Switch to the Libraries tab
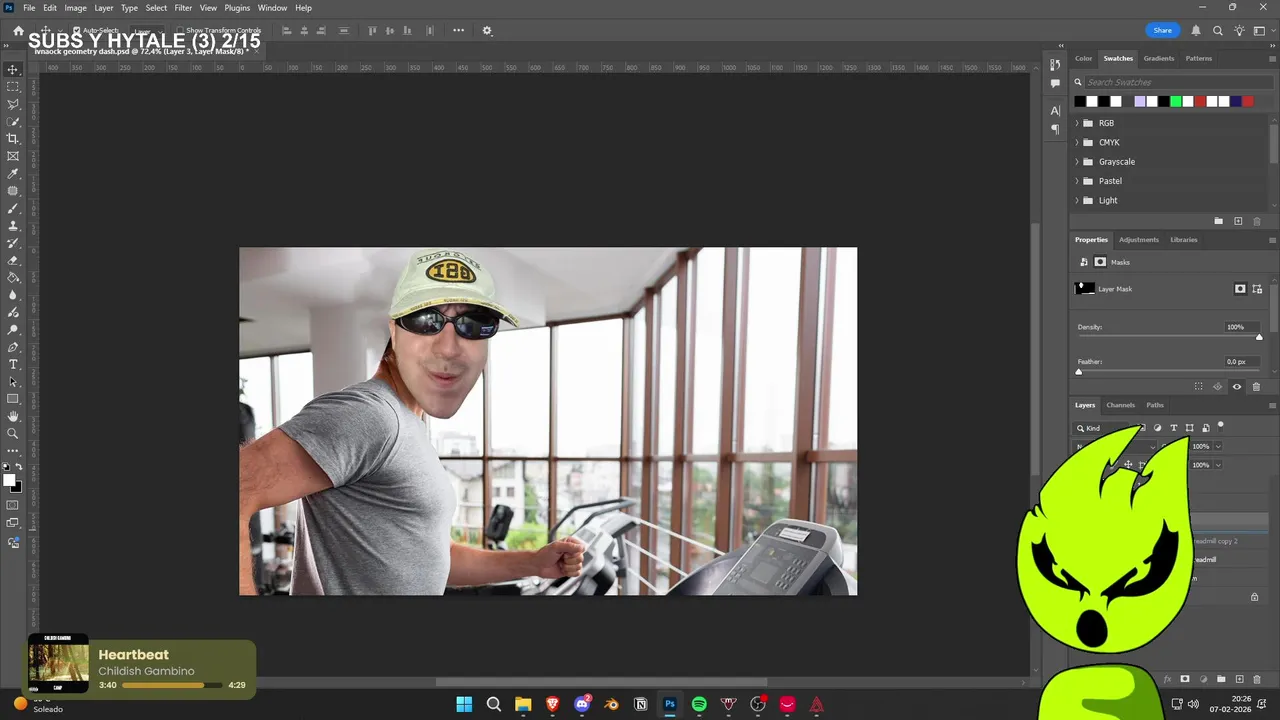The image size is (1280, 720). (1184, 240)
